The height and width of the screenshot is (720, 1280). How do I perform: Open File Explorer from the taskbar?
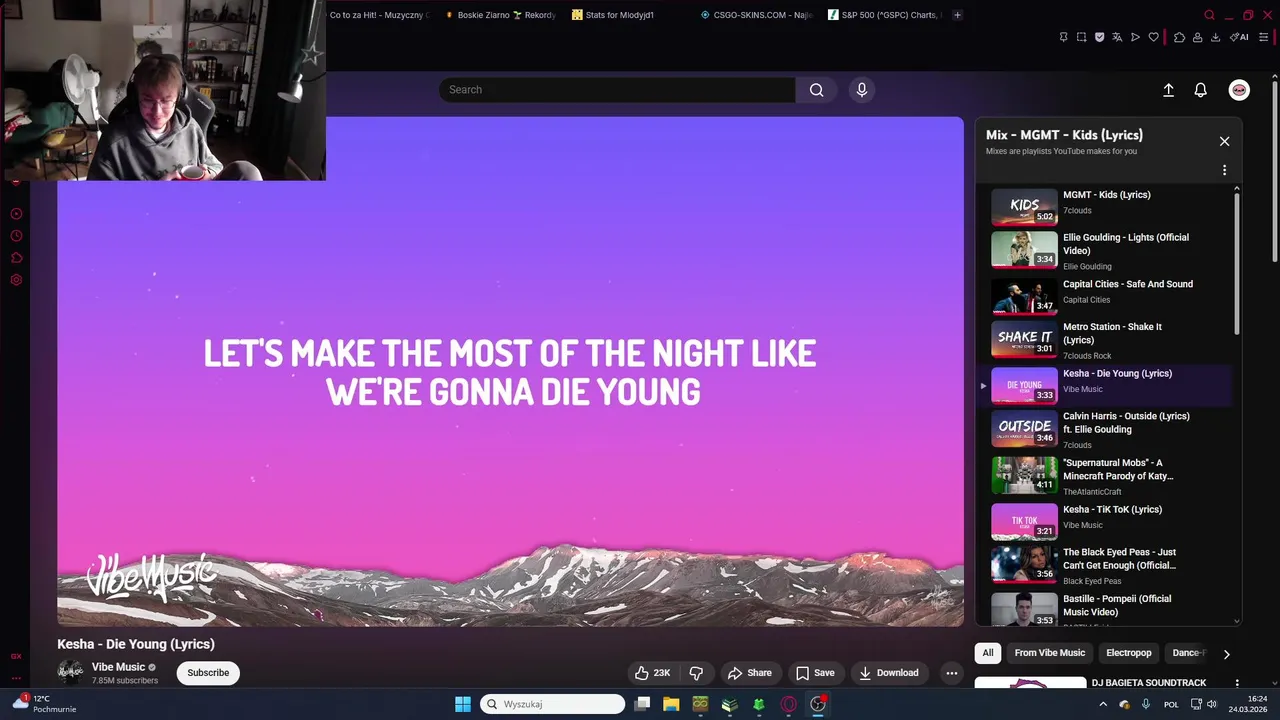[671, 704]
